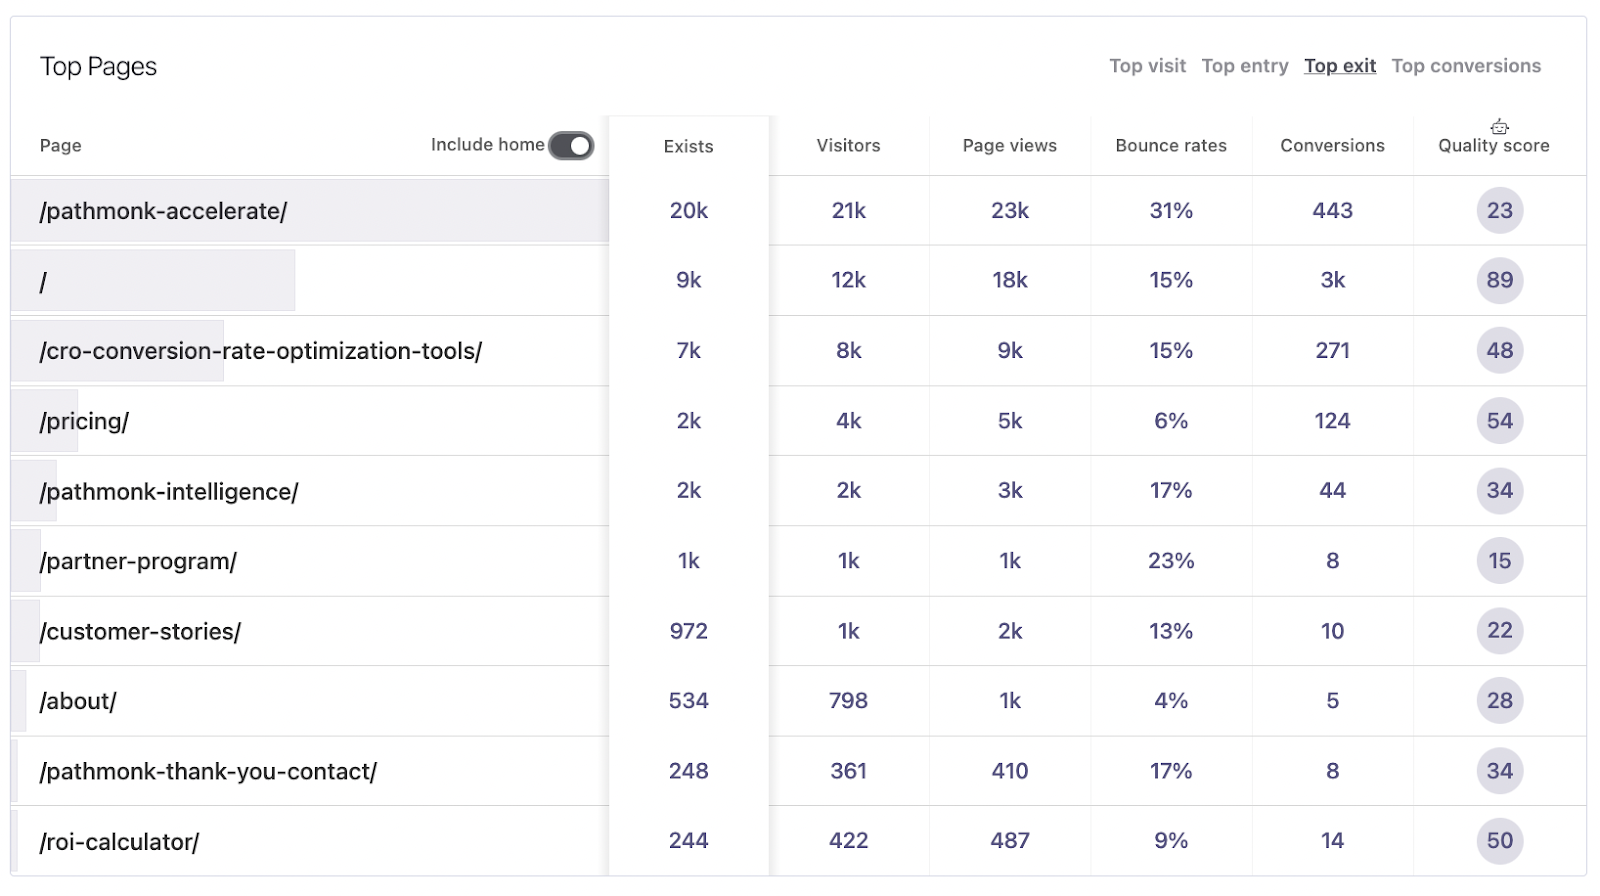Select the homepage "/" row
1600x896 pixels.
click(42, 281)
